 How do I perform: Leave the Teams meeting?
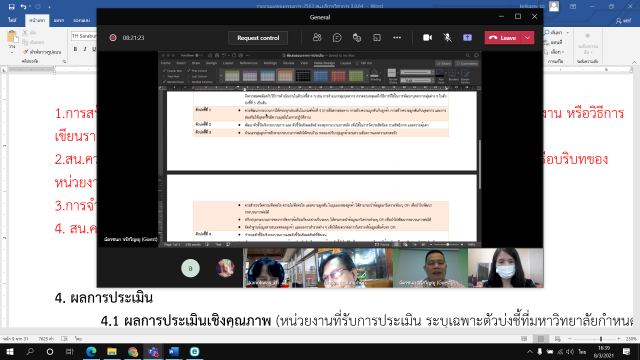pos(503,38)
